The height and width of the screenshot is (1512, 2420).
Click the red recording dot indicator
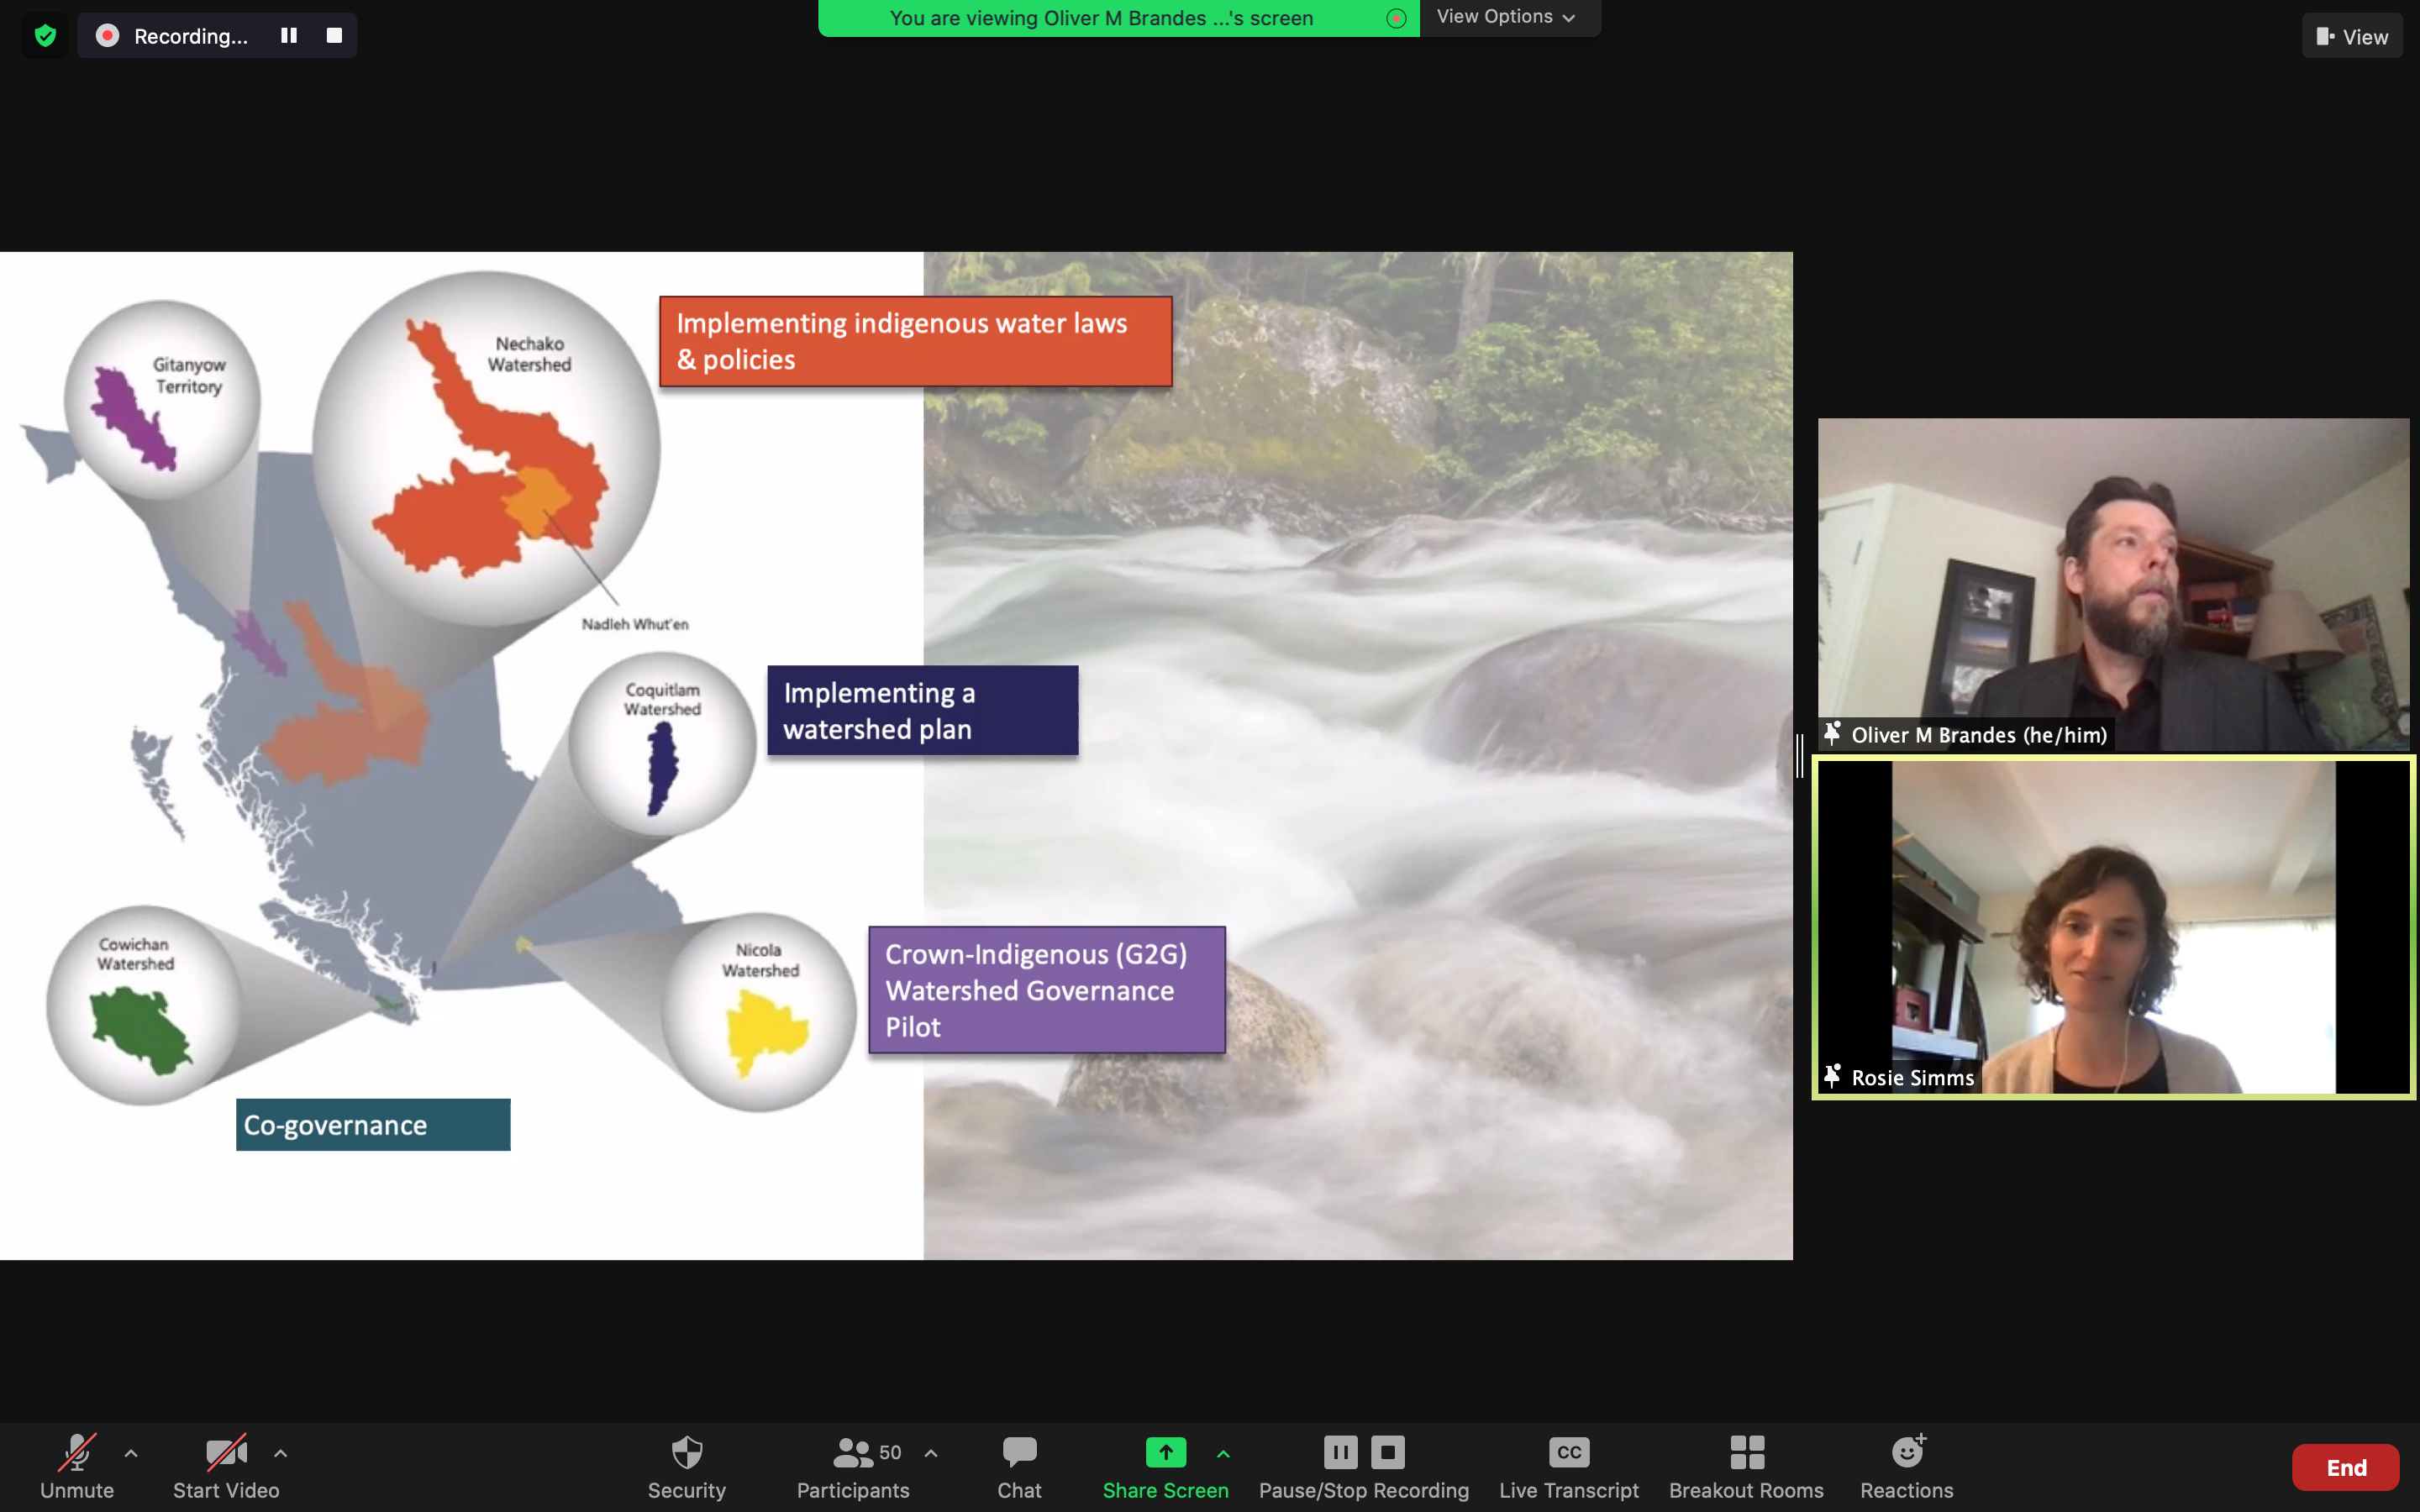coord(108,36)
